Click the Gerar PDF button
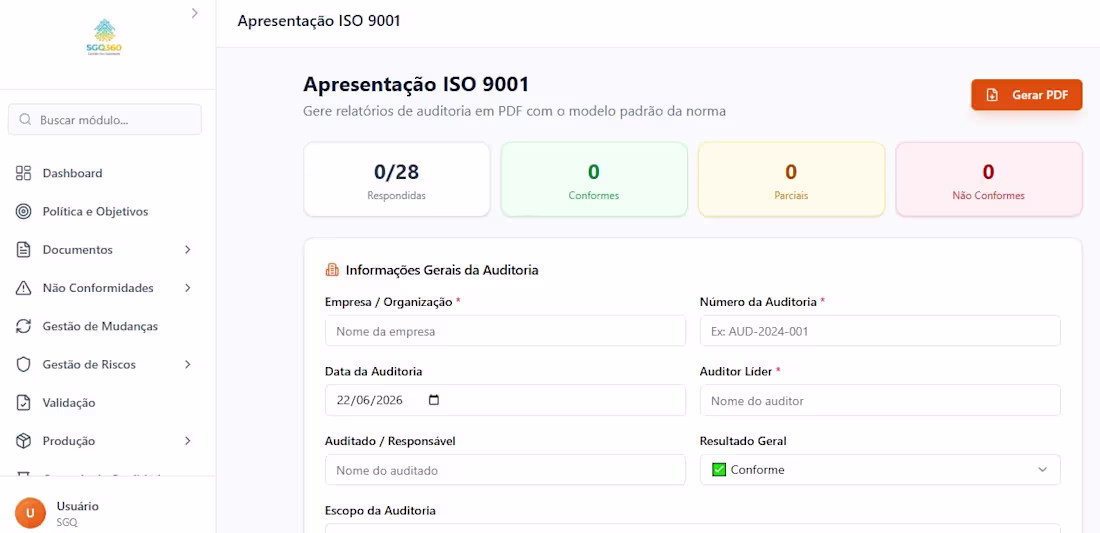The width and height of the screenshot is (1100, 533). pyautogui.click(x=1026, y=95)
